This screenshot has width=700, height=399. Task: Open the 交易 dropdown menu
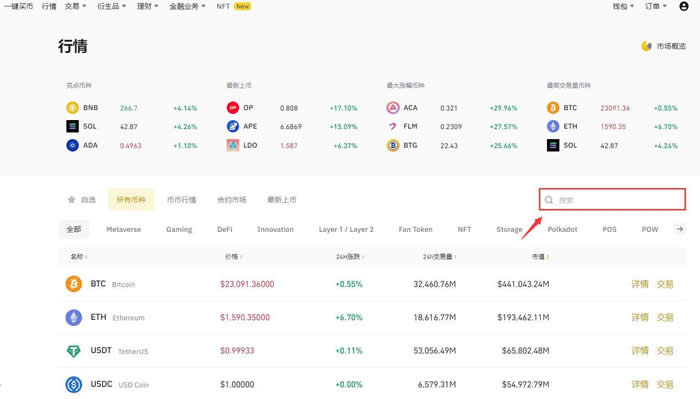tap(75, 6)
